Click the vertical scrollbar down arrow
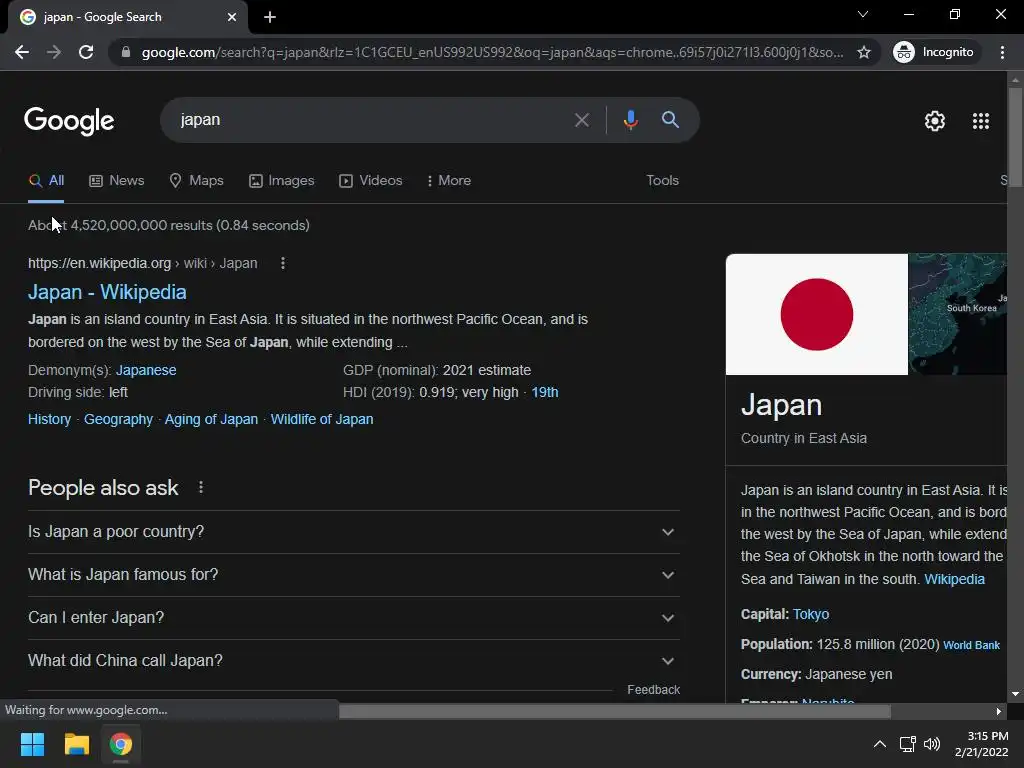1024x768 pixels. (x=1015, y=694)
